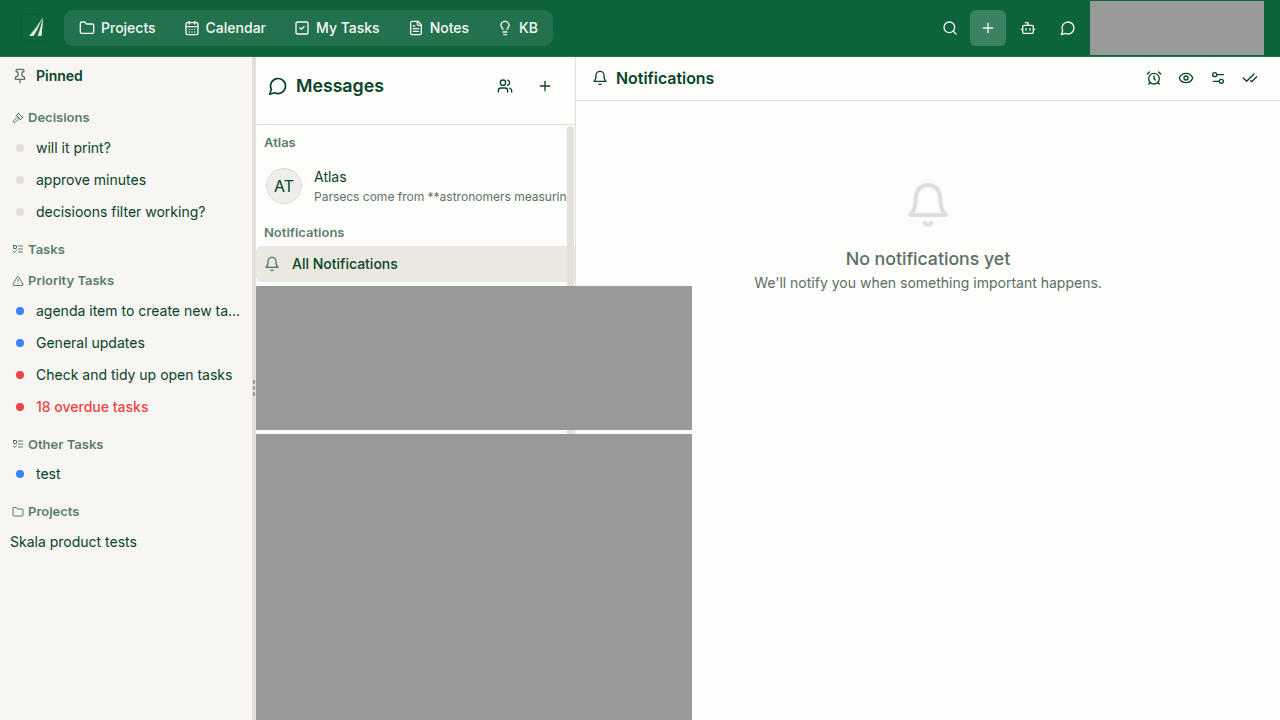Go to My Tasks
This screenshot has width=1280, height=720.
pos(337,28)
